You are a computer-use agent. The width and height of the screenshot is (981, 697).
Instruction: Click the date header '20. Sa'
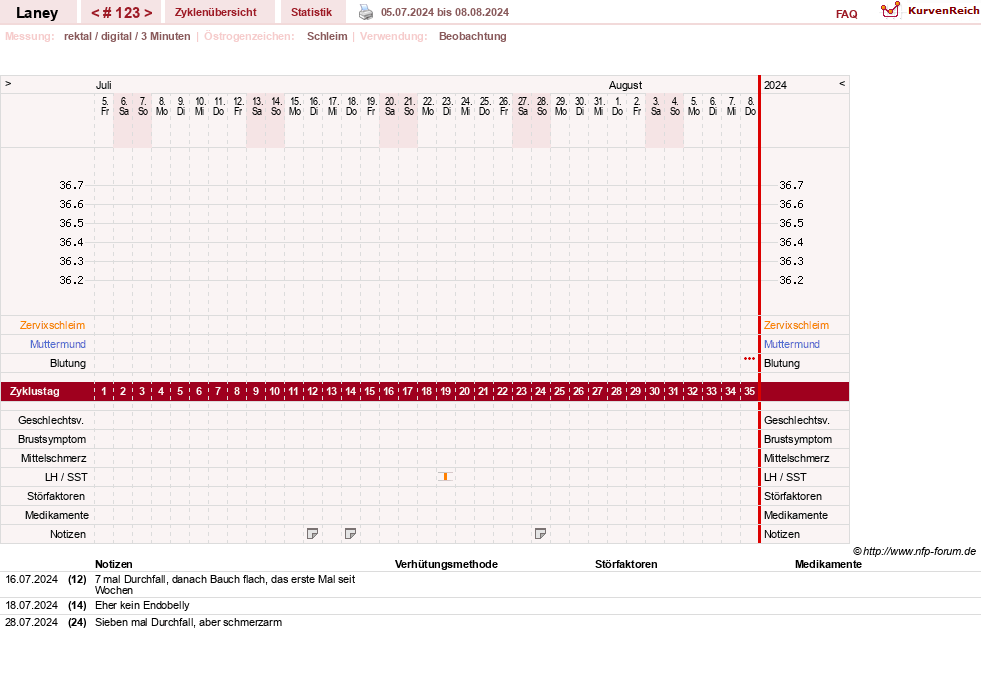(390, 106)
